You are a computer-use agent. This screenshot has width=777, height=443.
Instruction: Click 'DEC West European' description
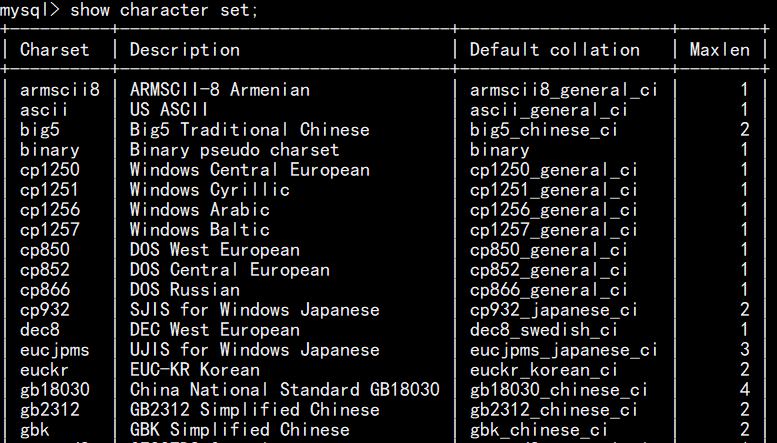pyautogui.click(x=215, y=330)
